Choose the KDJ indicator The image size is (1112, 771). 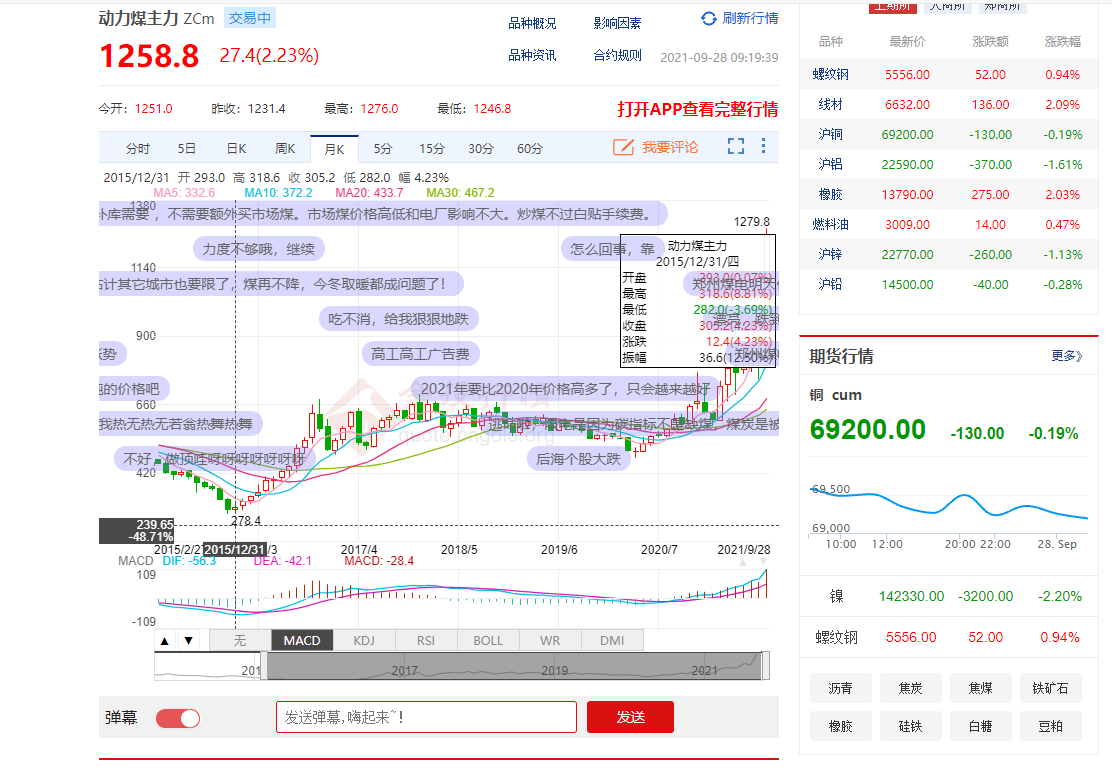[364, 640]
